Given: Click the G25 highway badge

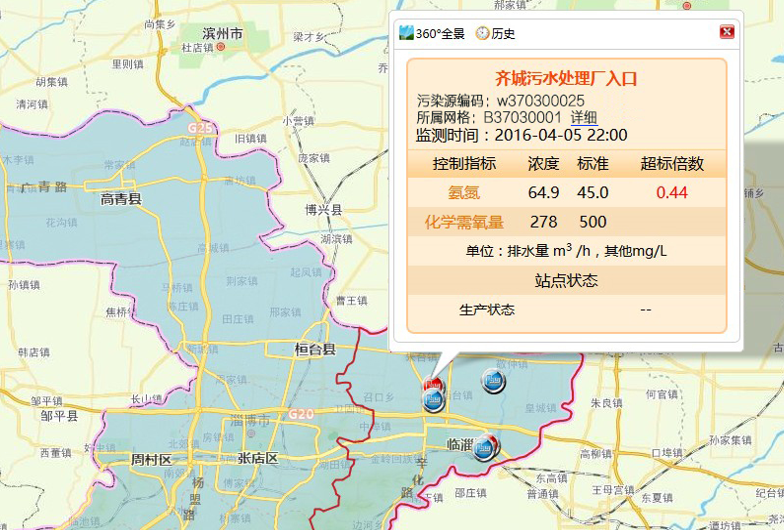Looking at the screenshot, I should coord(200,128).
